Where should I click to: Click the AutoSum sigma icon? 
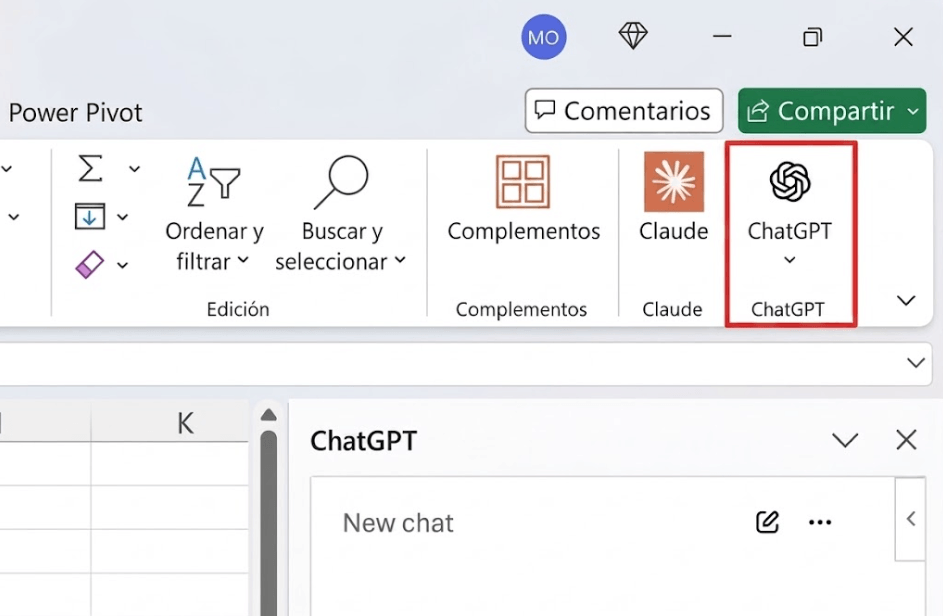(90, 168)
